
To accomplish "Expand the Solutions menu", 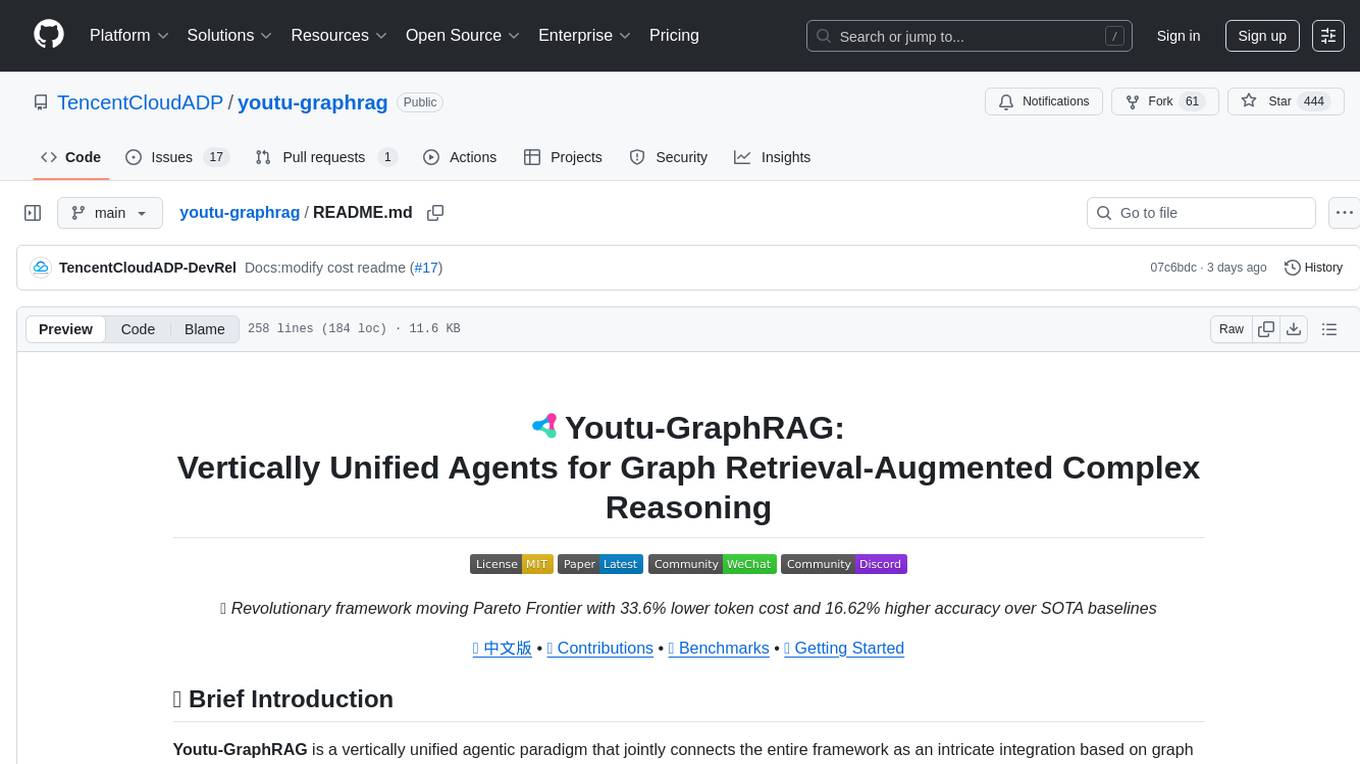I will click(229, 35).
